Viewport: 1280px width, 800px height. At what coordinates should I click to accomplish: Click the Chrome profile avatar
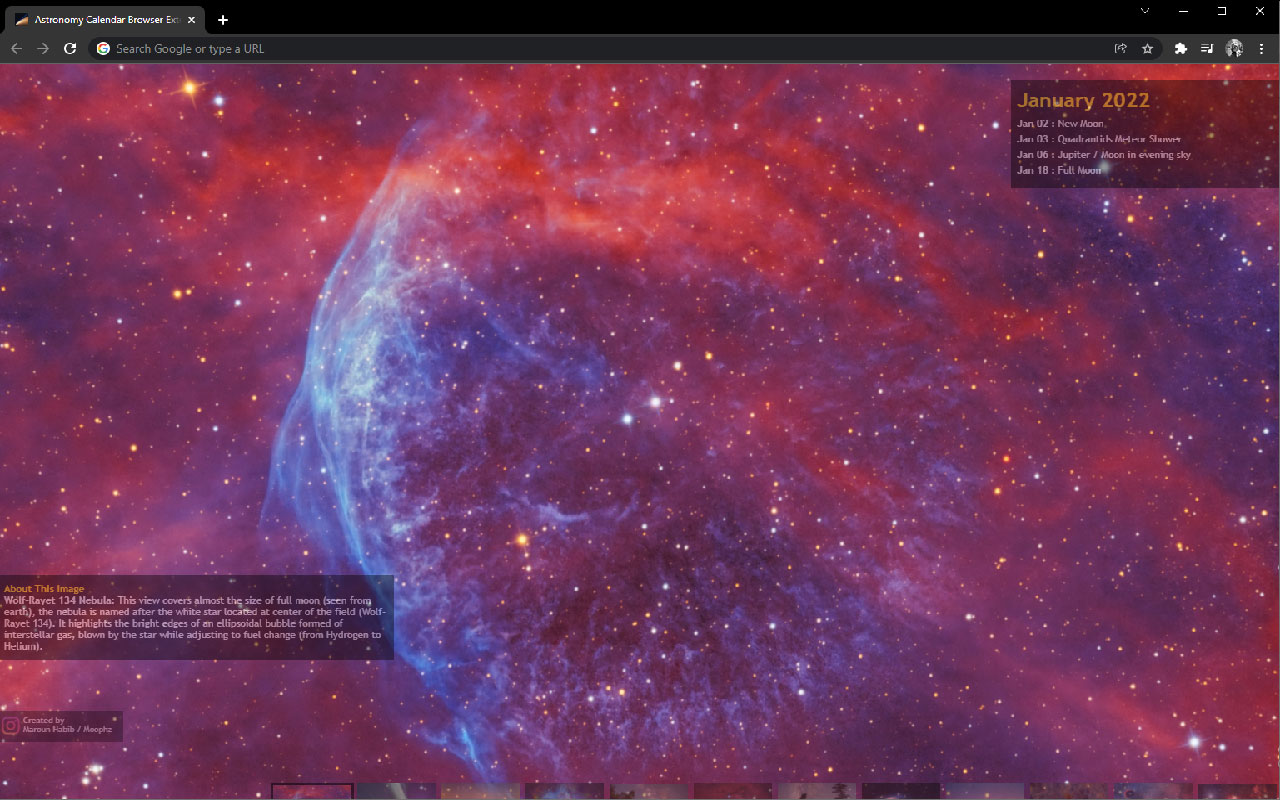click(x=1234, y=48)
